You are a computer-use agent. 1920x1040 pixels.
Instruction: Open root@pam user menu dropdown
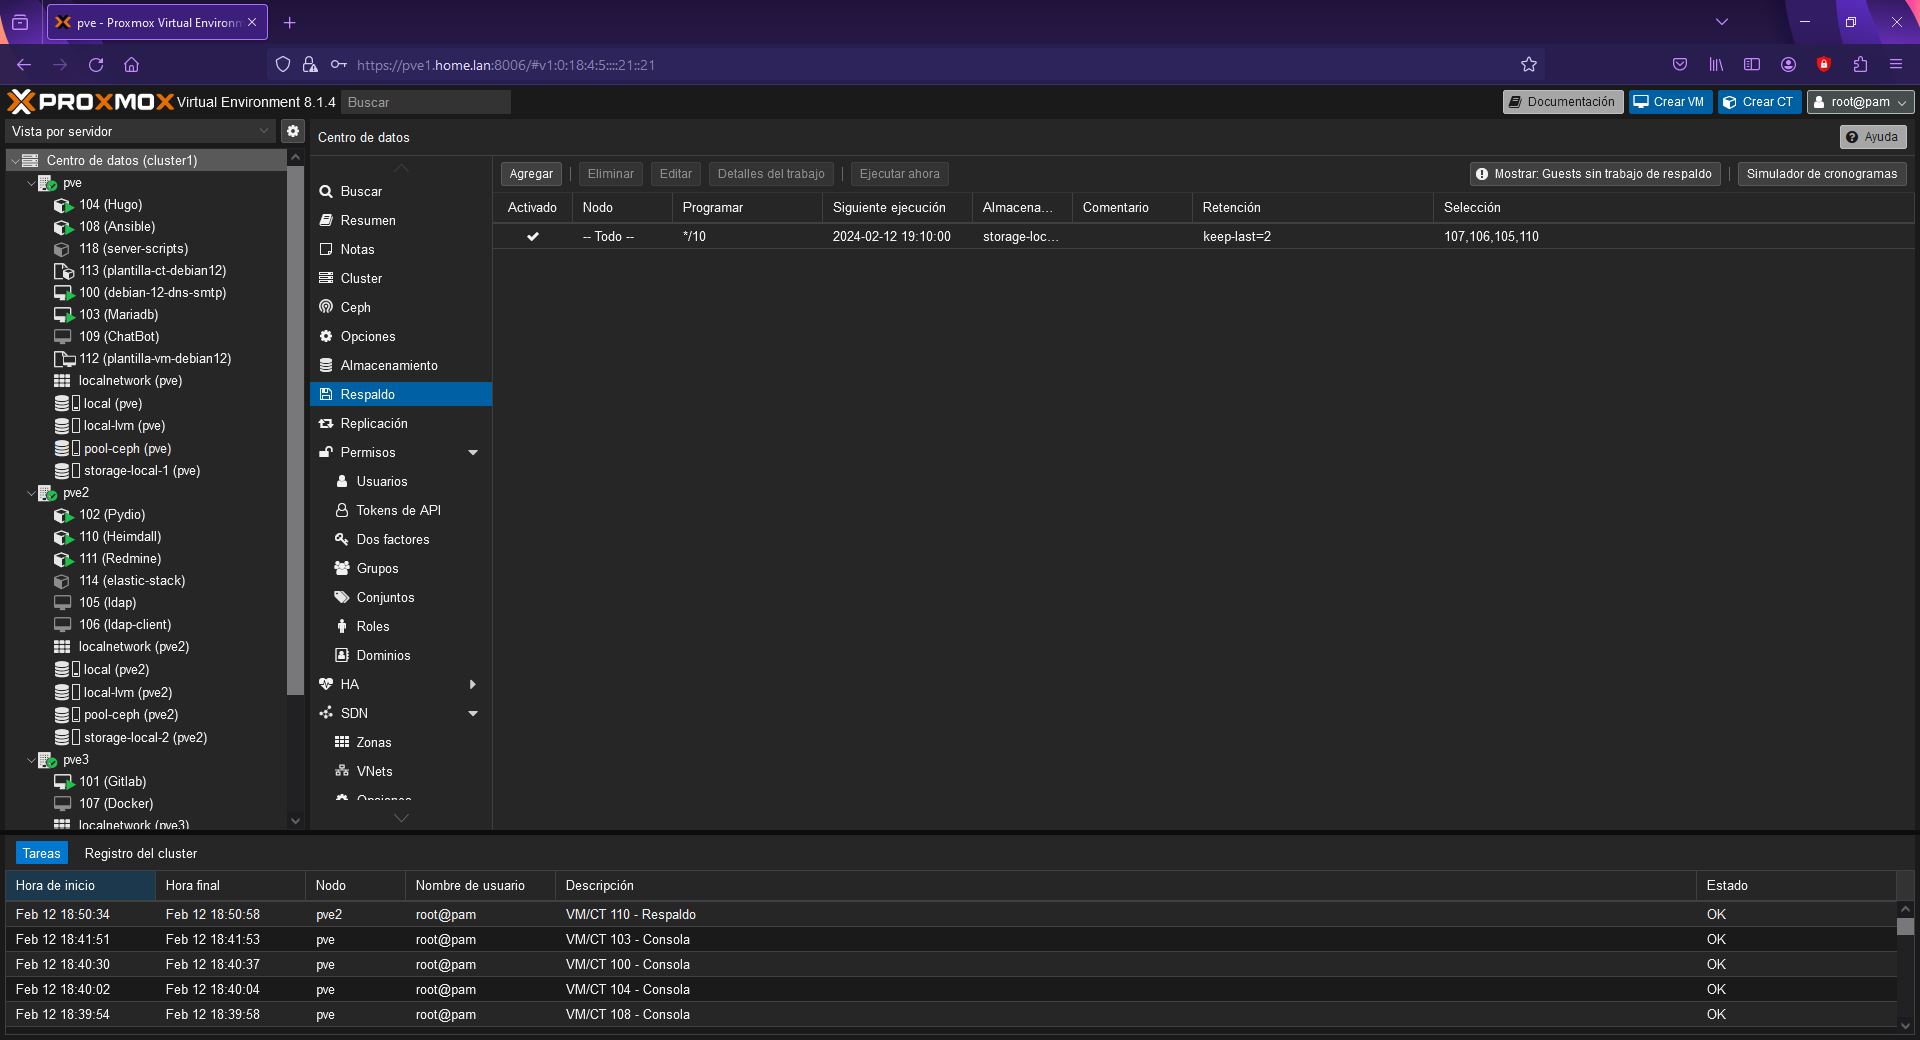(x=1860, y=102)
